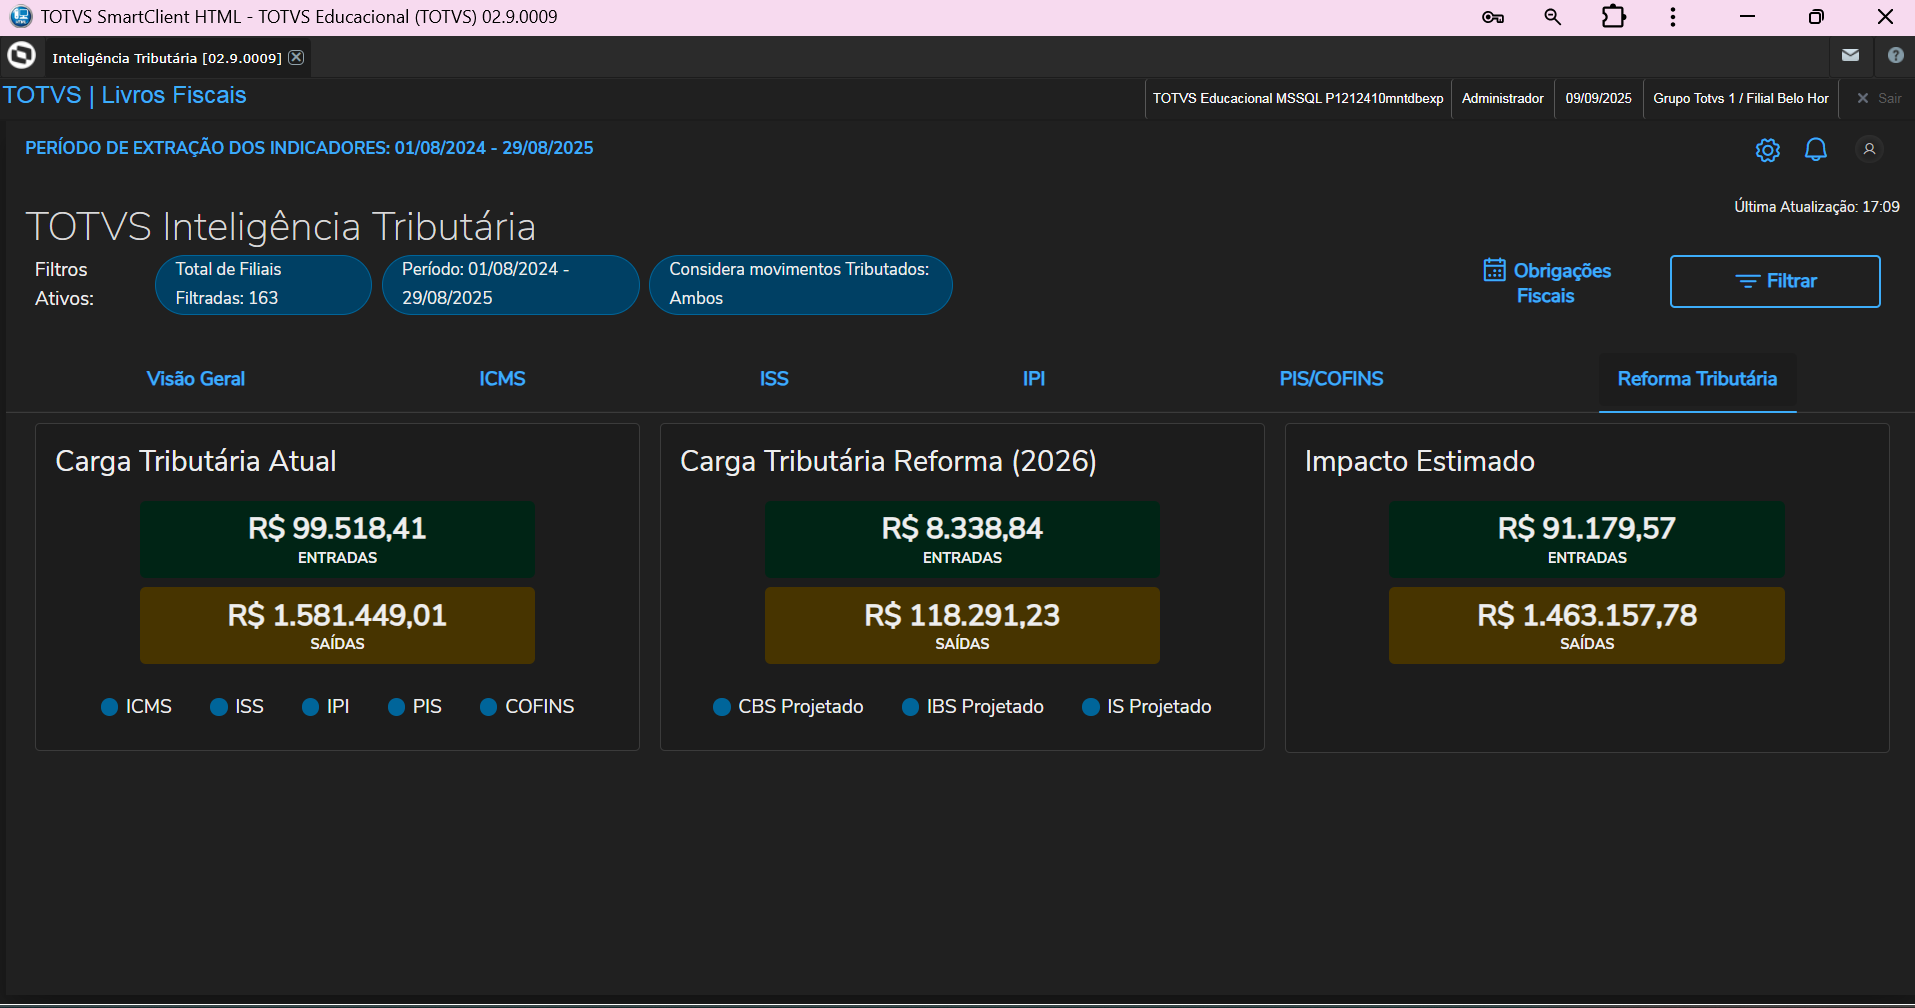Screen dimensions: 1915x1008
Task: Open the user profile avatar
Action: [1869, 149]
